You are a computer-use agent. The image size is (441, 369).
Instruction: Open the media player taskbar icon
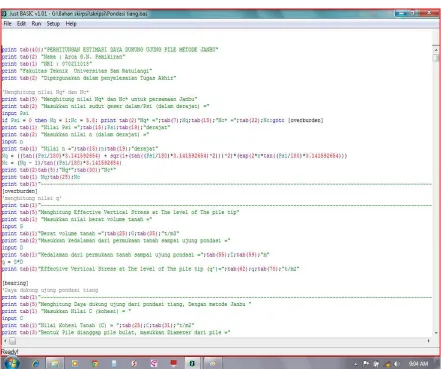(75, 363)
